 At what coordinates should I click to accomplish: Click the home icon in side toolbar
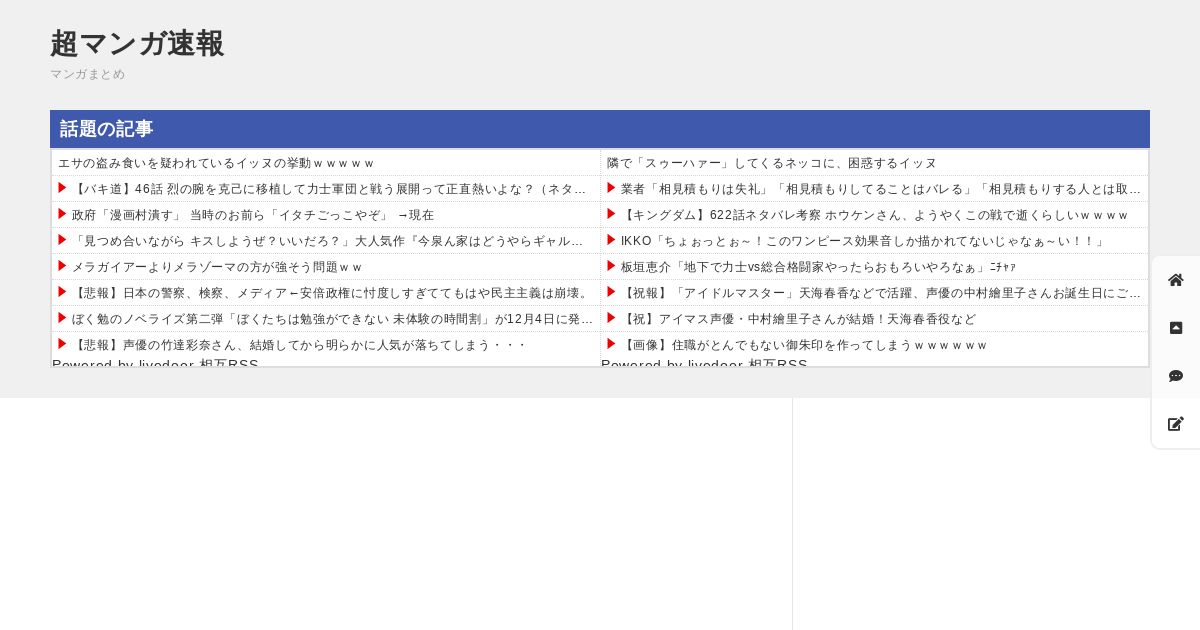(x=1176, y=280)
